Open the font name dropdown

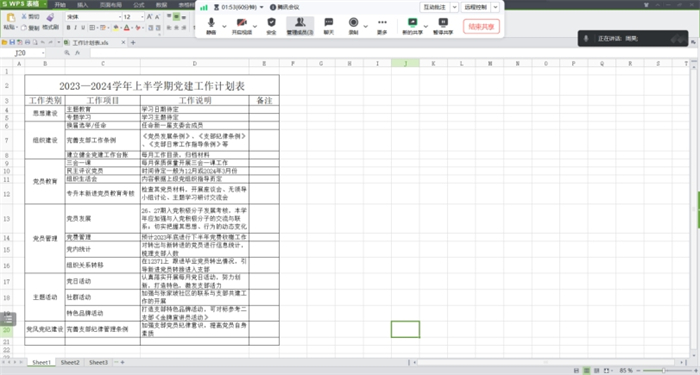point(120,17)
